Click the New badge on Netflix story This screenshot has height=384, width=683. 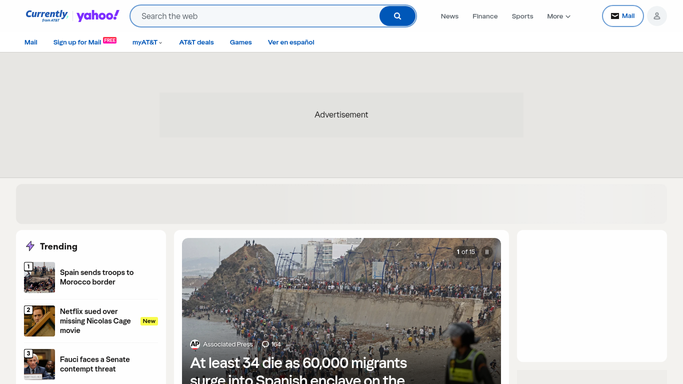tap(149, 321)
